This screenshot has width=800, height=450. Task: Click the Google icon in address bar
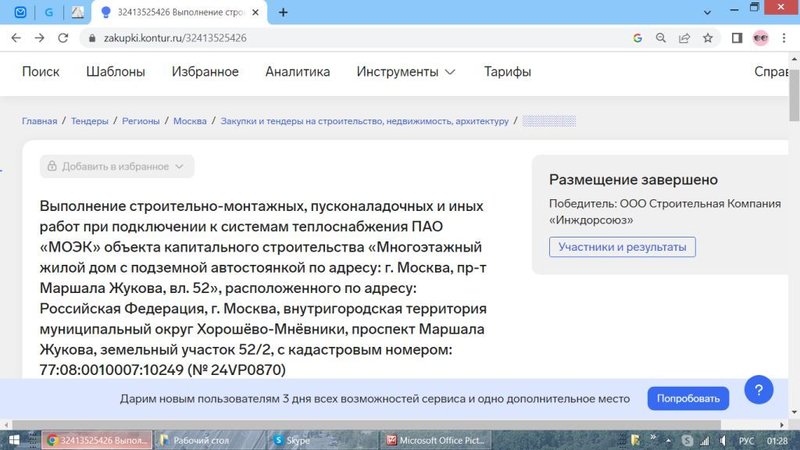click(637, 38)
